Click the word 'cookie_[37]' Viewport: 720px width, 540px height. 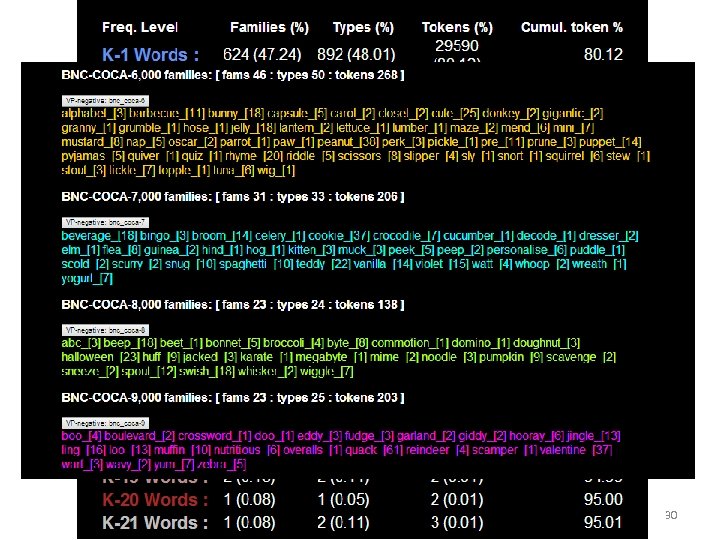pos(339,236)
